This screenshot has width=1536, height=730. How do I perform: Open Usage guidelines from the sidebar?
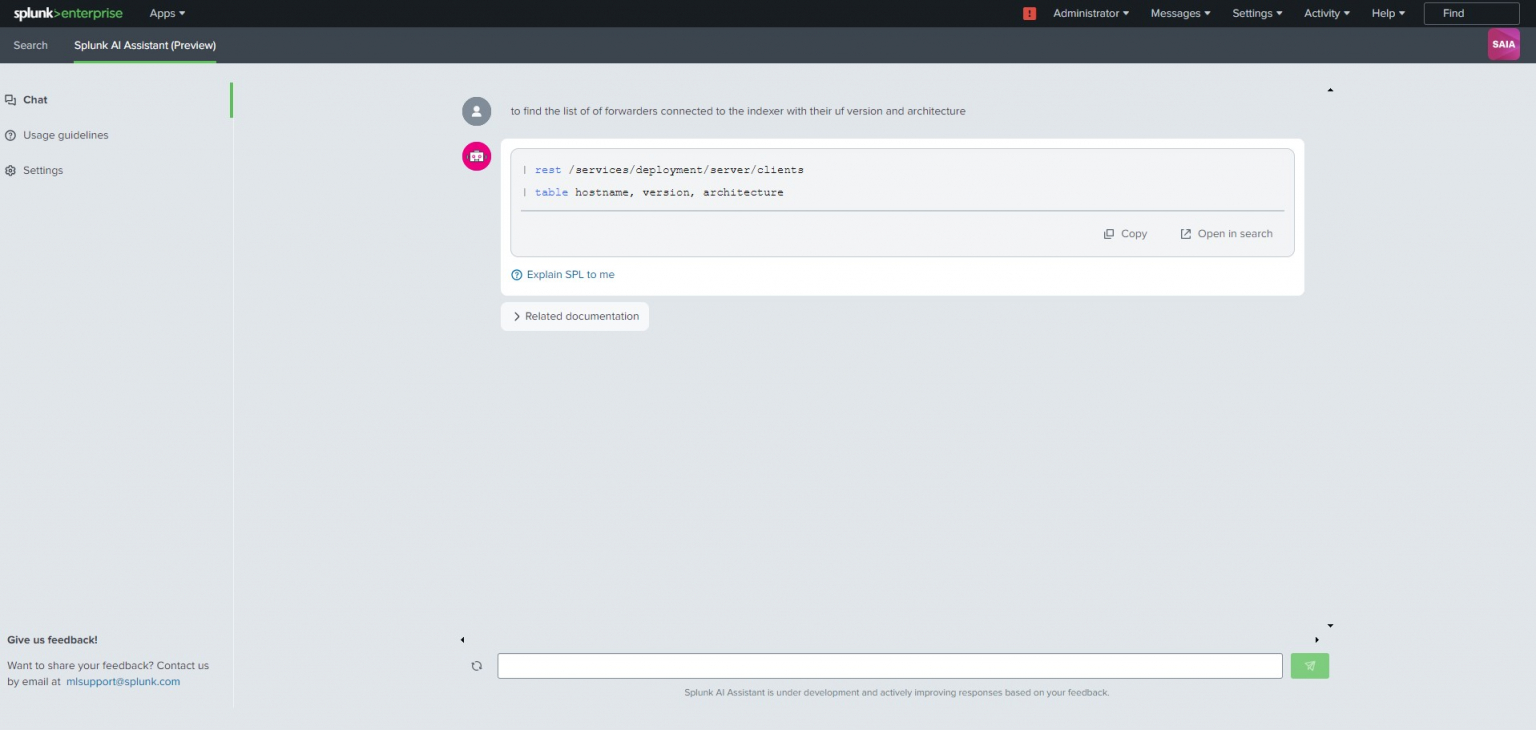click(65, 135)
